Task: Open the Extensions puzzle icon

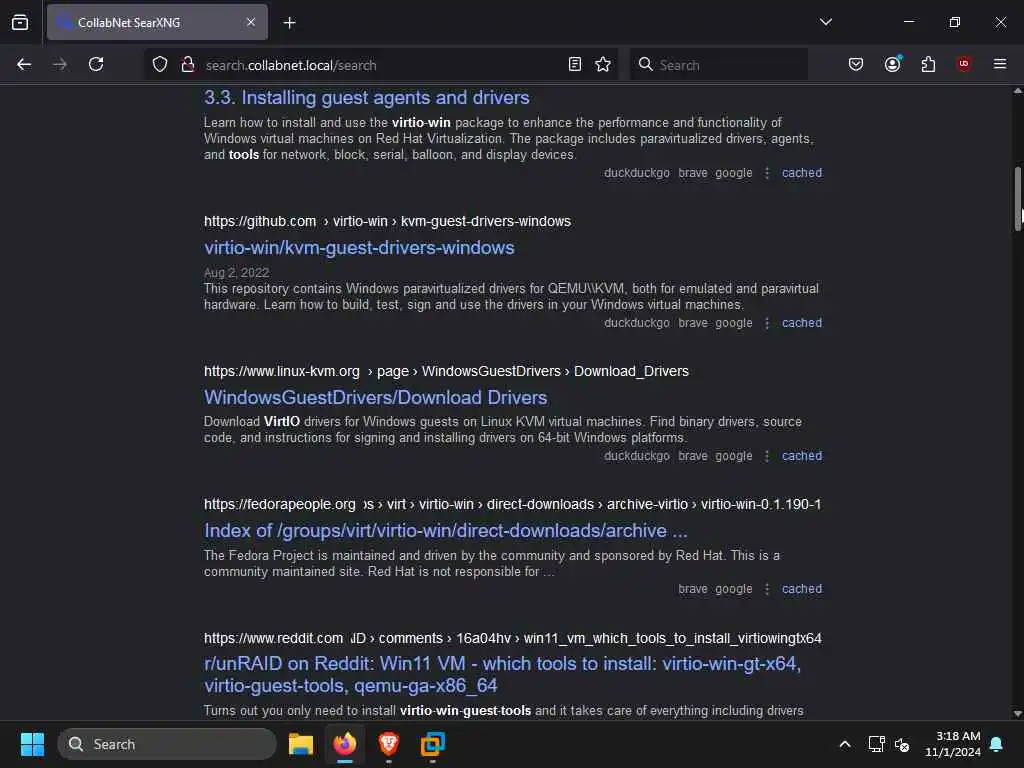Action: pyautogui.click(x=928, y=64)
